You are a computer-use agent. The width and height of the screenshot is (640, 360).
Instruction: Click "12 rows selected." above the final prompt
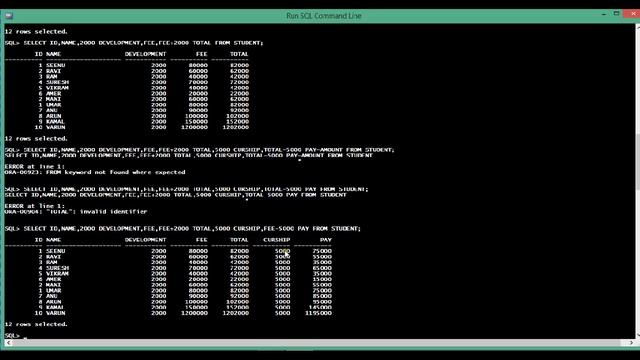coord(36,324)
